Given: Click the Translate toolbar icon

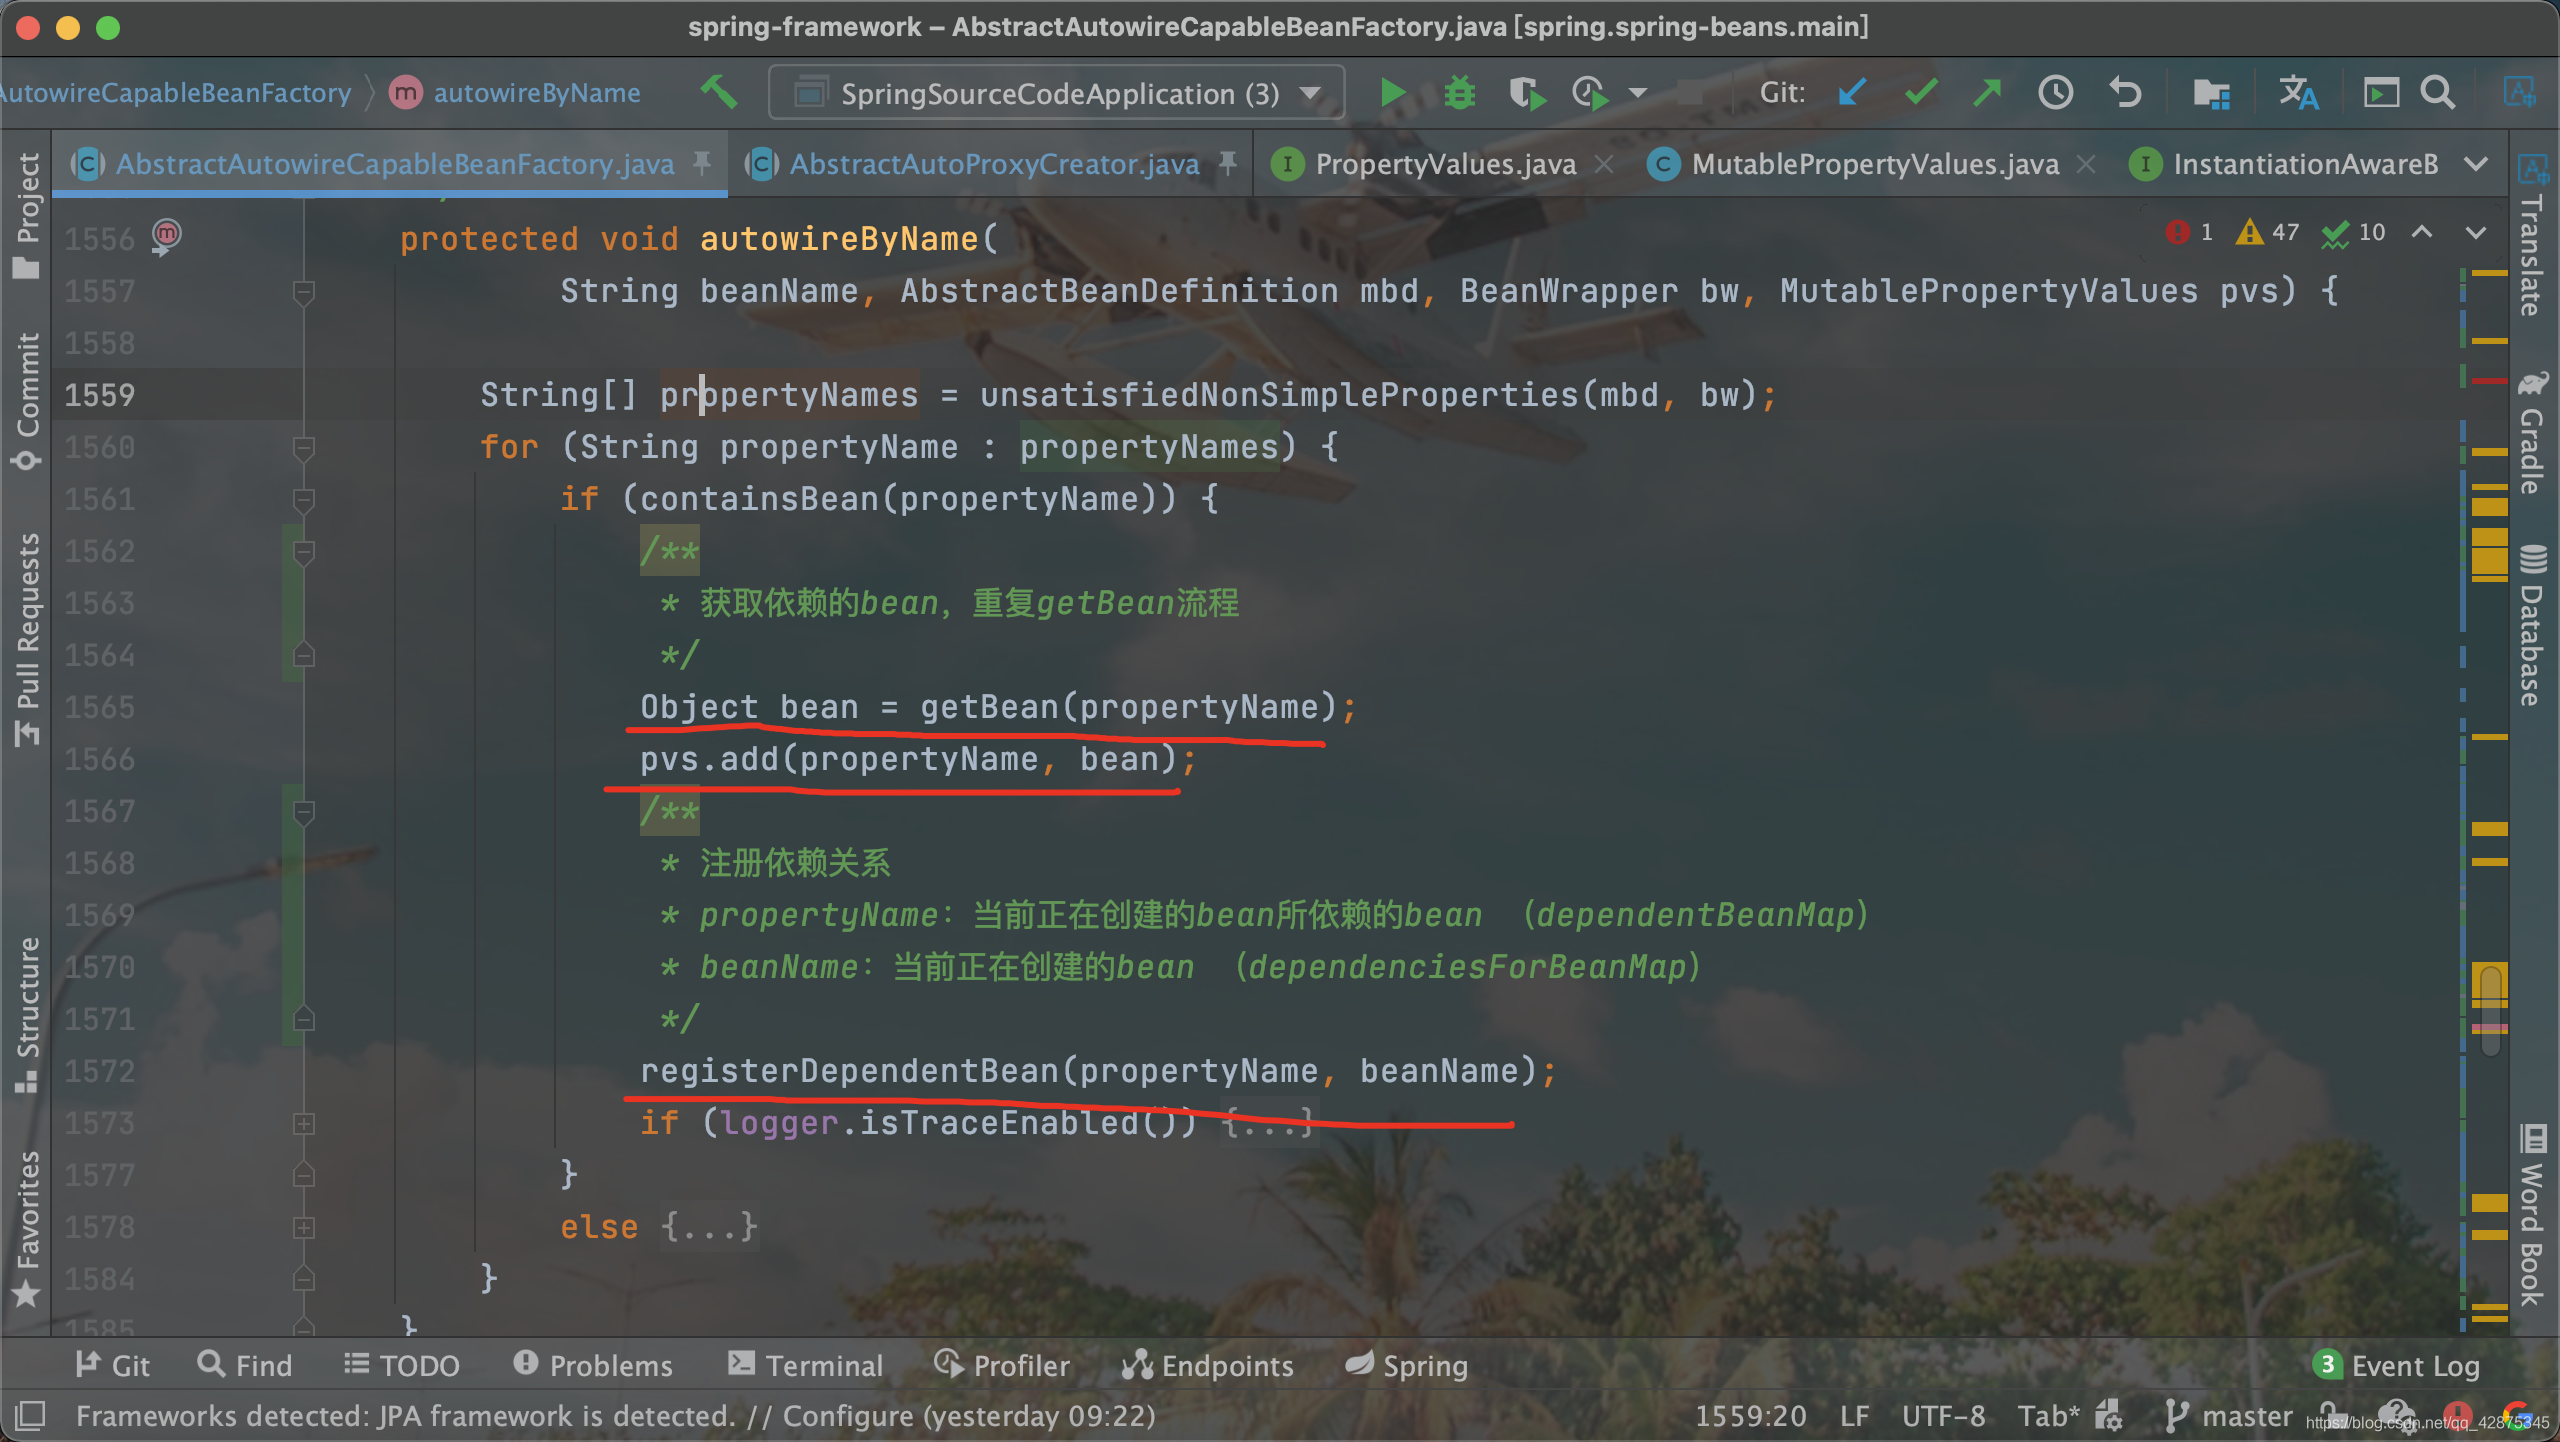Looking at the screenshot, I should tap(2298, 93).
